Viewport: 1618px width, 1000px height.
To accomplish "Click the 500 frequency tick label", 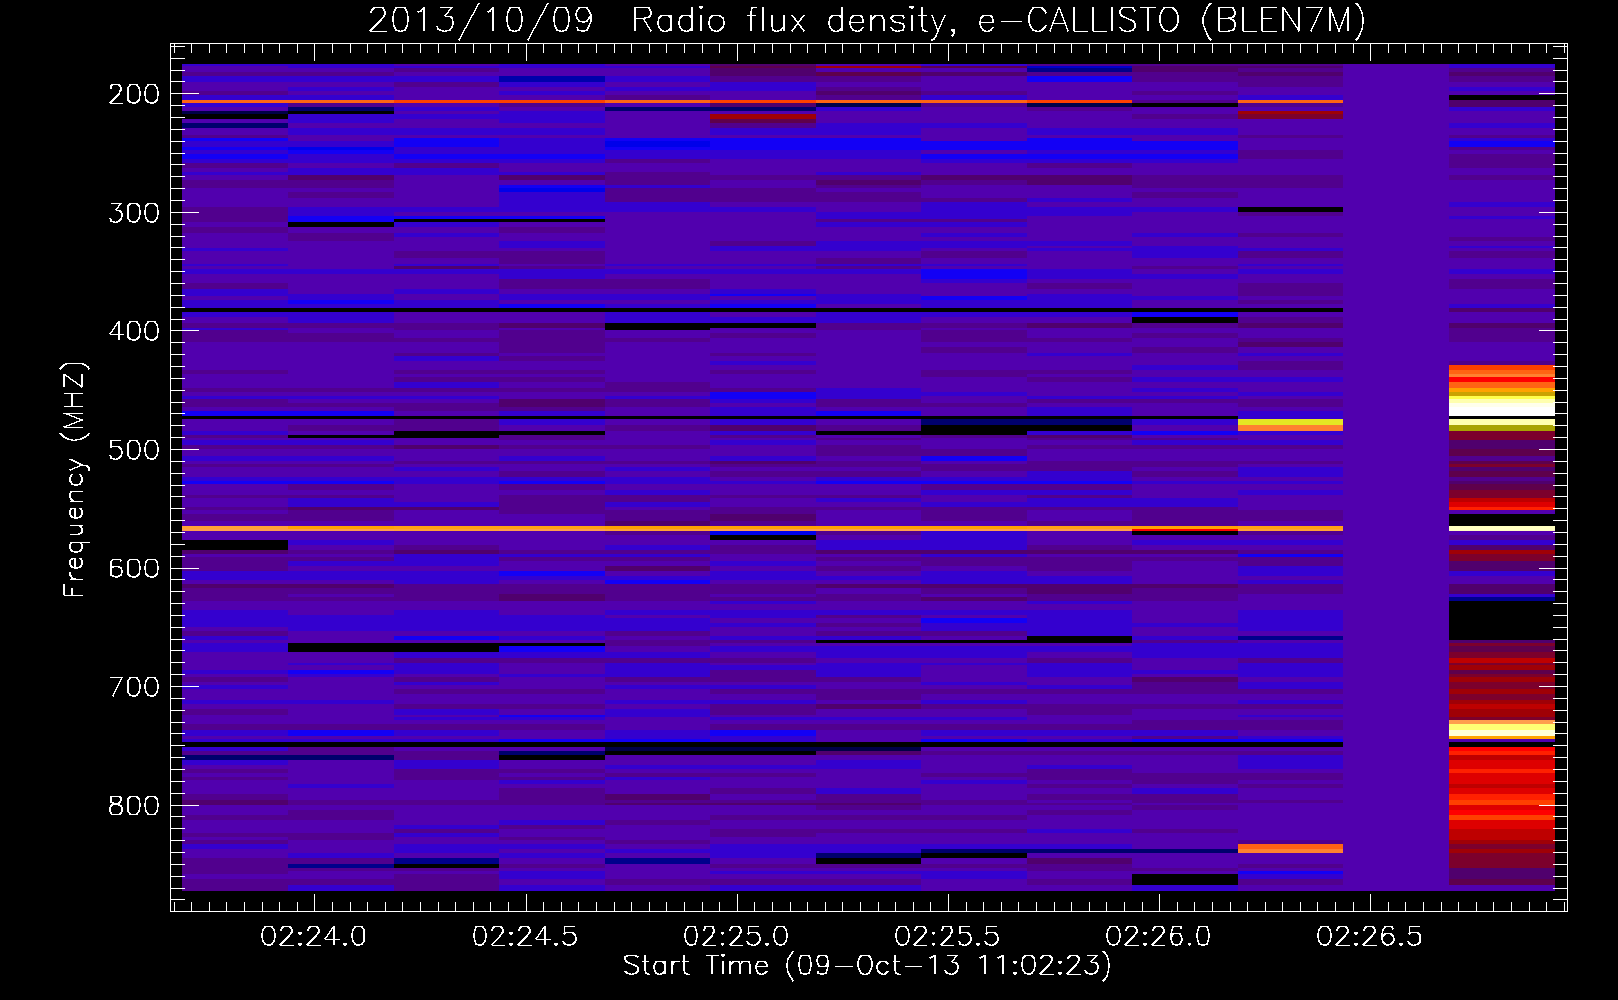I will [134, 450].
